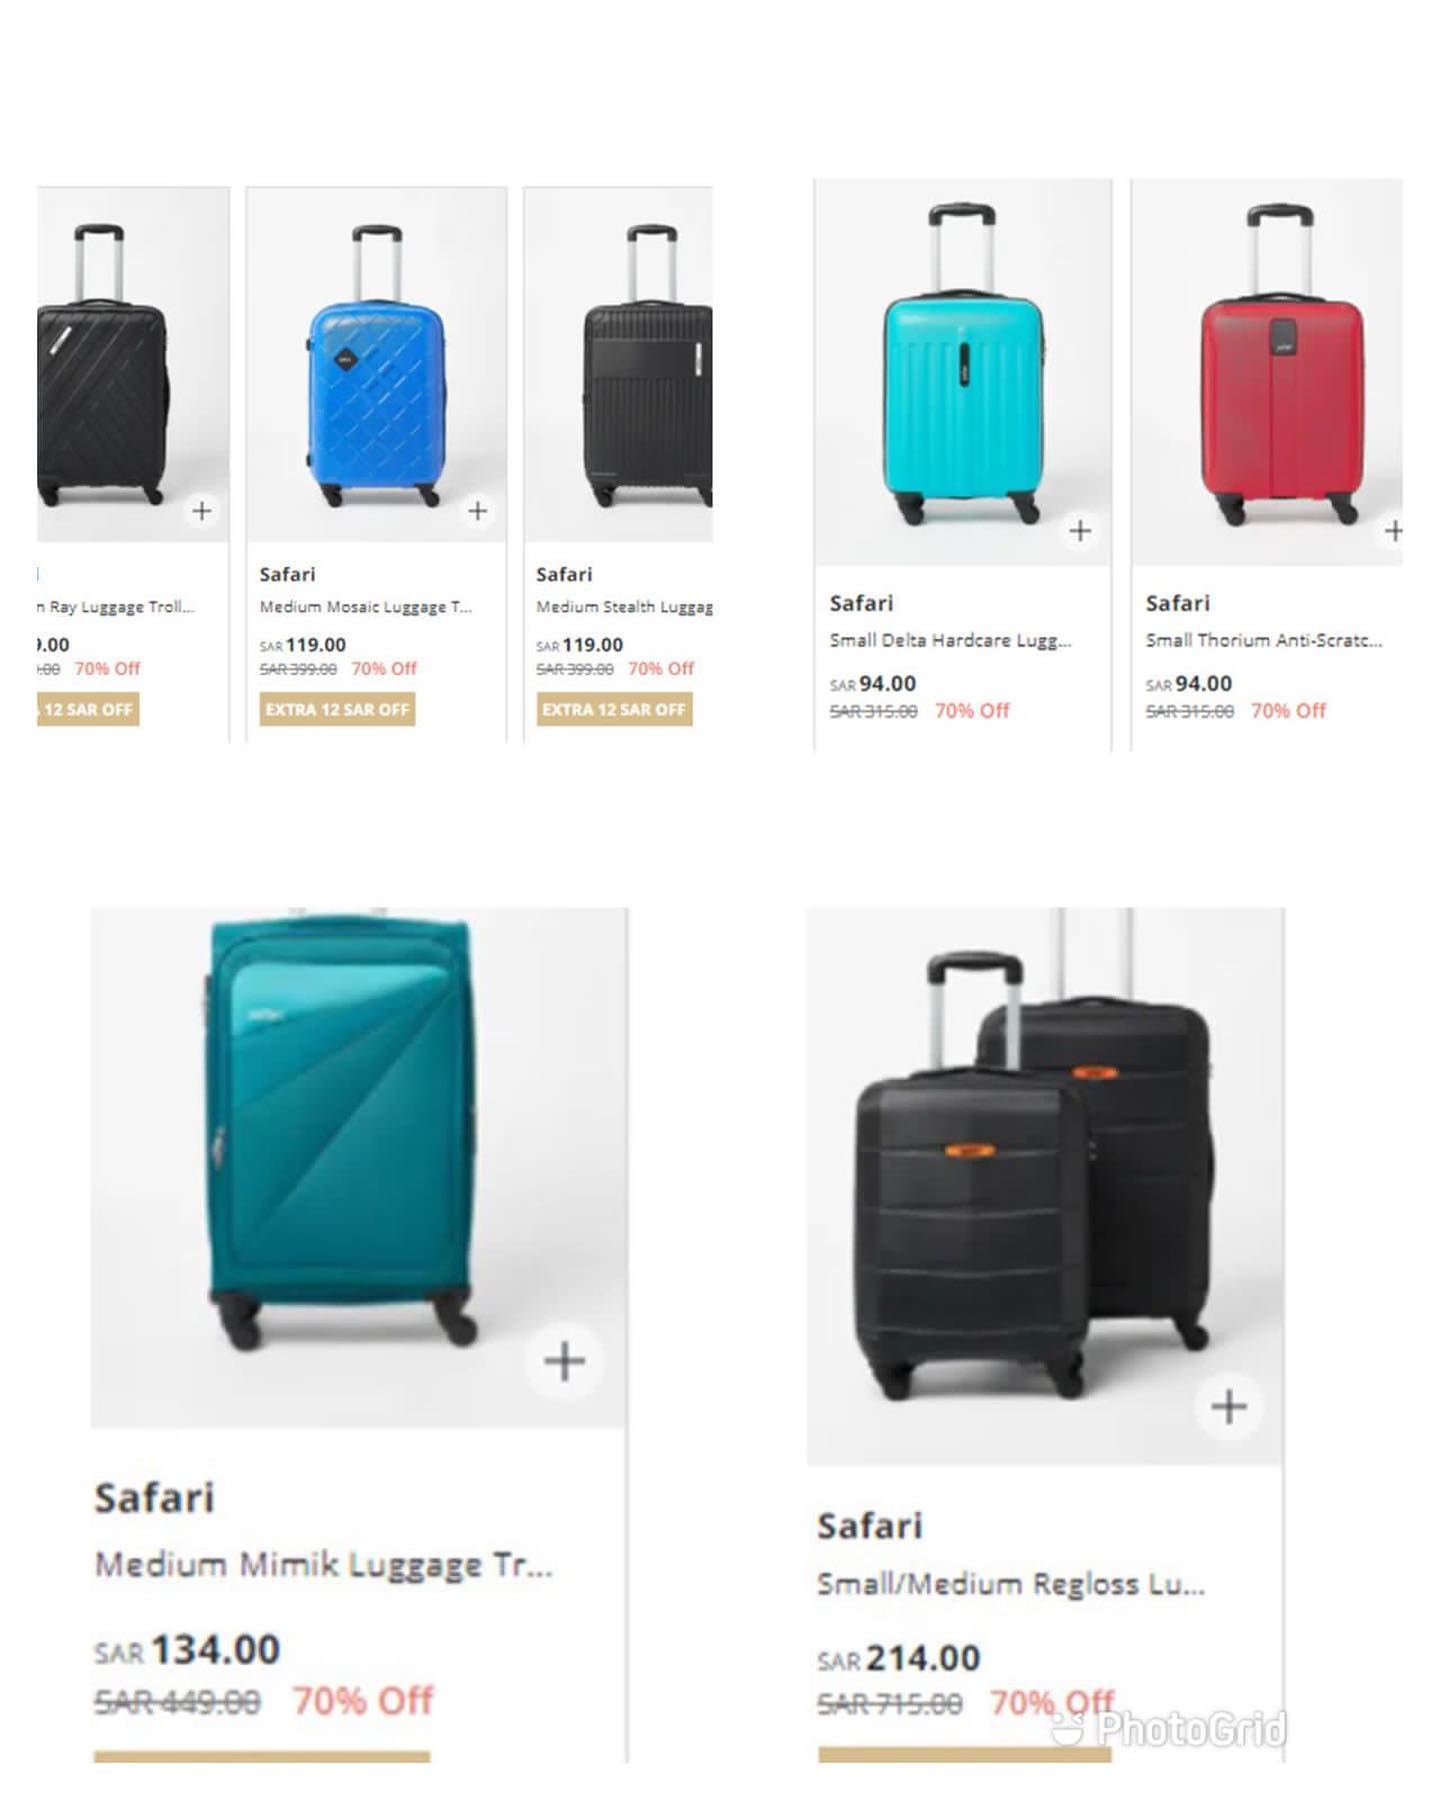Screen dimensions: 1440x1800
Task: Open Small Delta Hardcare Luggage title link
Action: point(950,640)
